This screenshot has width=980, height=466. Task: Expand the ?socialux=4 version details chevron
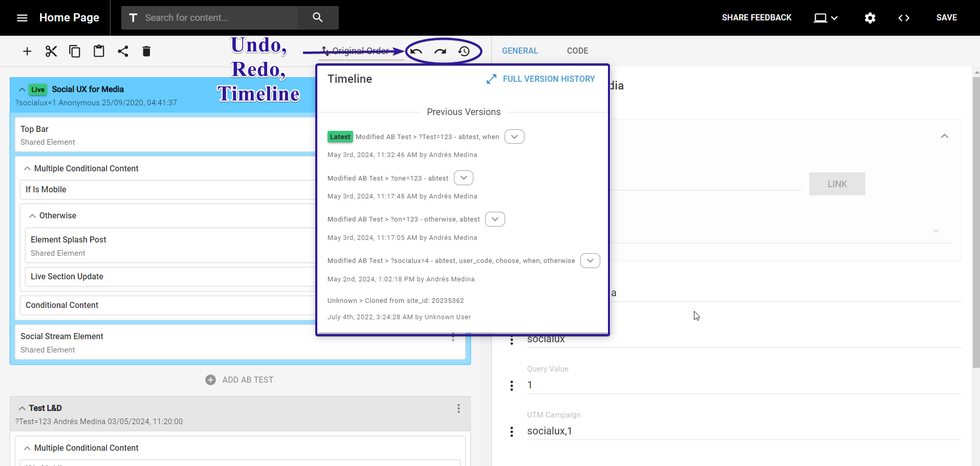pos(590,261)
